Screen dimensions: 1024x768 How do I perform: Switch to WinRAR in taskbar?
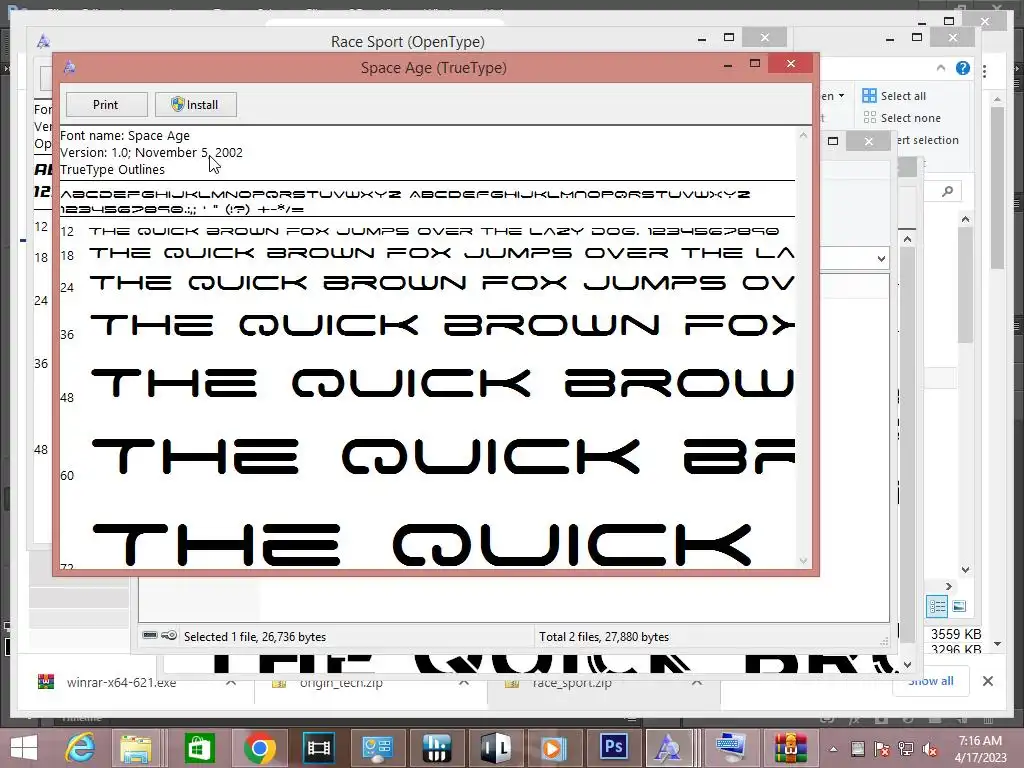pyautogui.click(x=791, y=748)
